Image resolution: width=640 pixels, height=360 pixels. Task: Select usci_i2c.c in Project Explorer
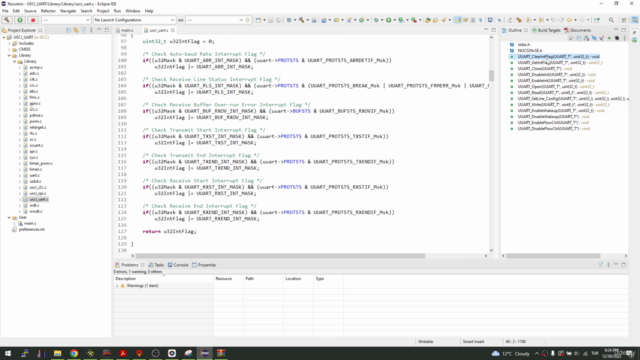click(38, 187)
